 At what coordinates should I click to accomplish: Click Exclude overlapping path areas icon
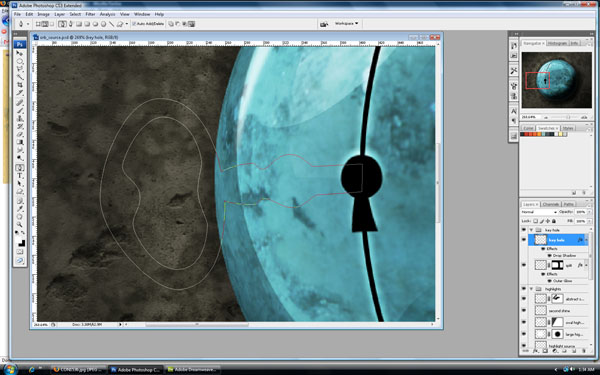192,24
